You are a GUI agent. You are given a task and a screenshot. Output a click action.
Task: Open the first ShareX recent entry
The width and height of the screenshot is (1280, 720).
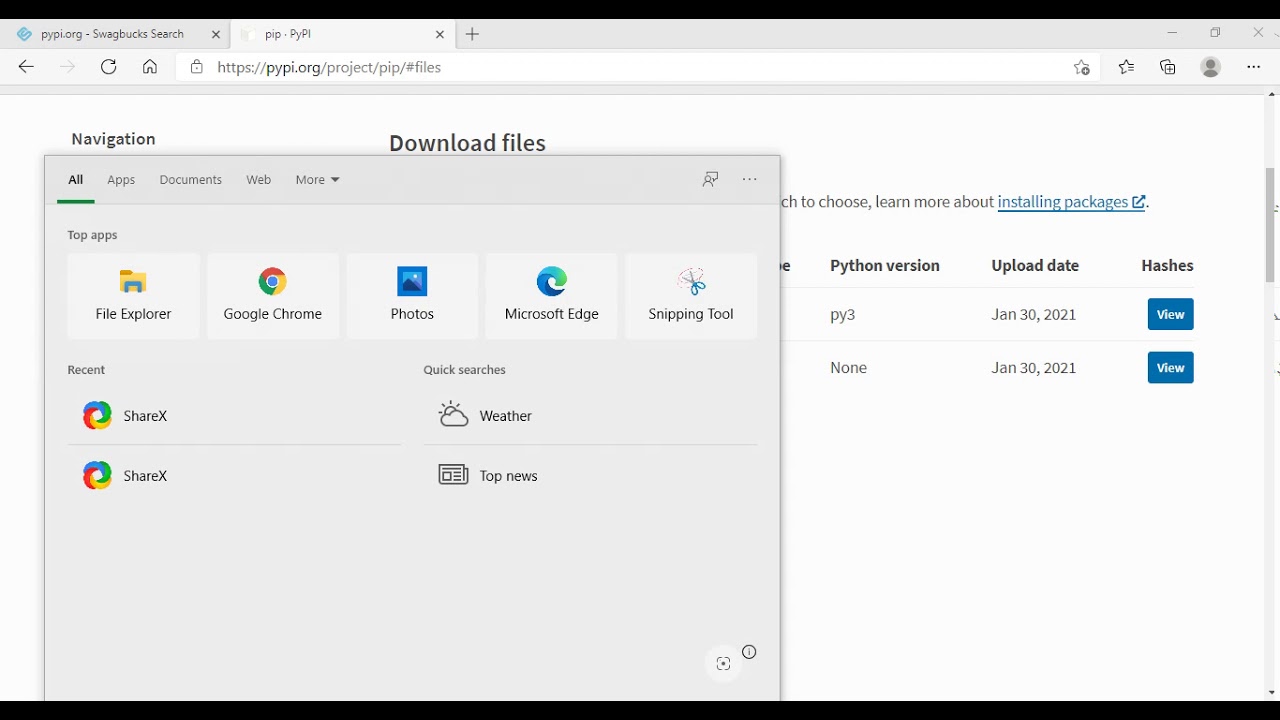234,415
